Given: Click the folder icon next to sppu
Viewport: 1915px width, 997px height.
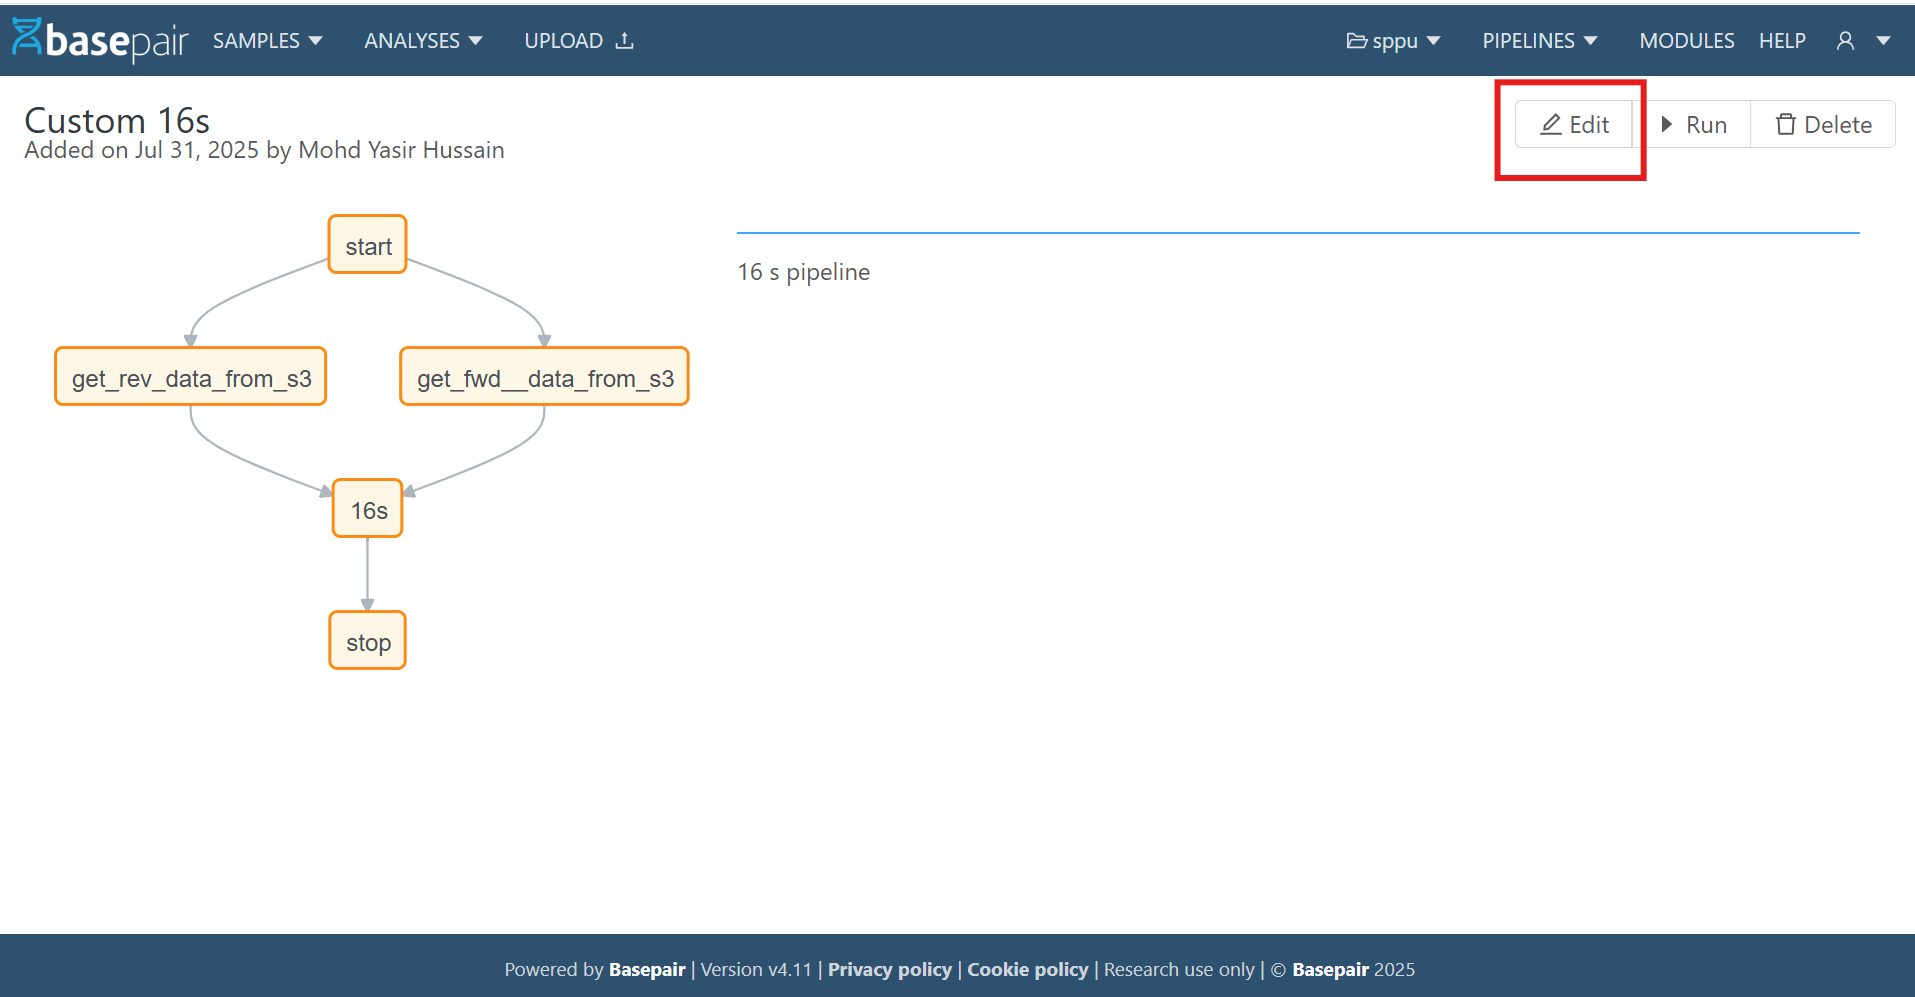Looking at the screenshot, I should 1356,40.
